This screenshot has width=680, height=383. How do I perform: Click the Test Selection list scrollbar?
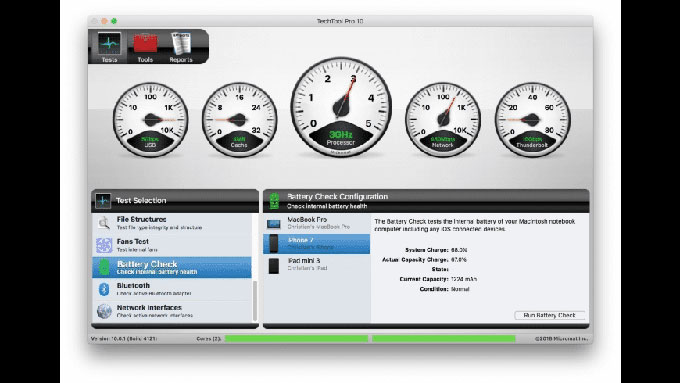coord(255,301)
